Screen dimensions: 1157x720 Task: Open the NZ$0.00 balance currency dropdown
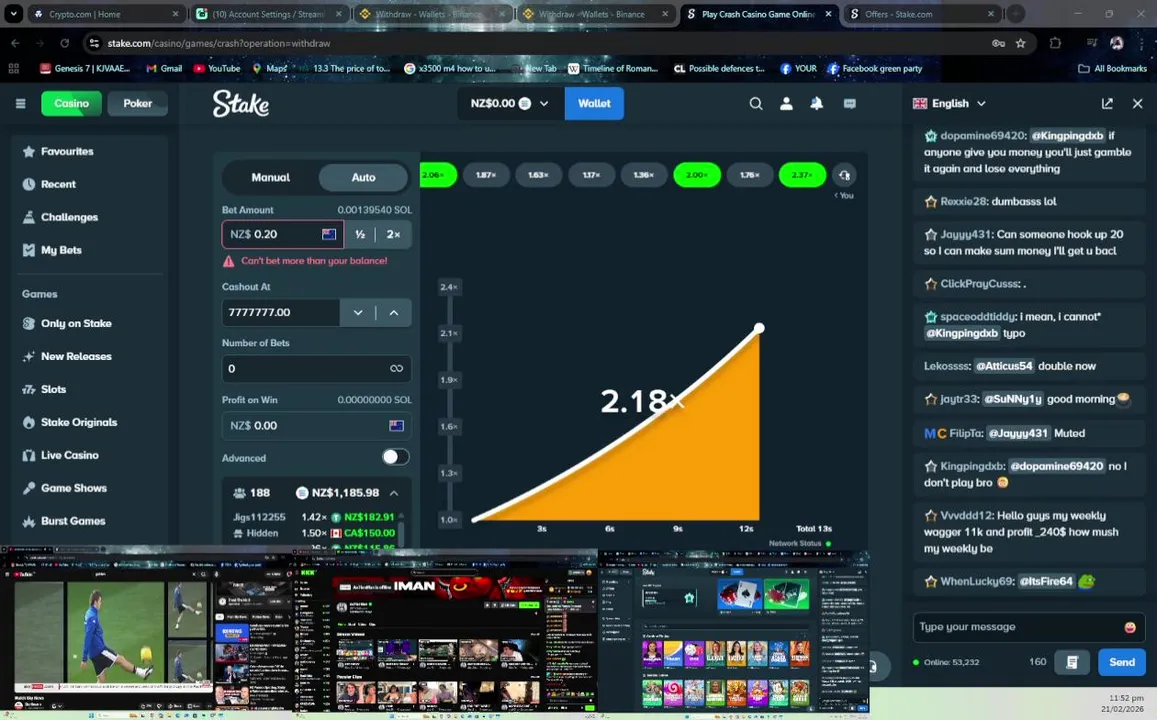(x=510, y=103)
